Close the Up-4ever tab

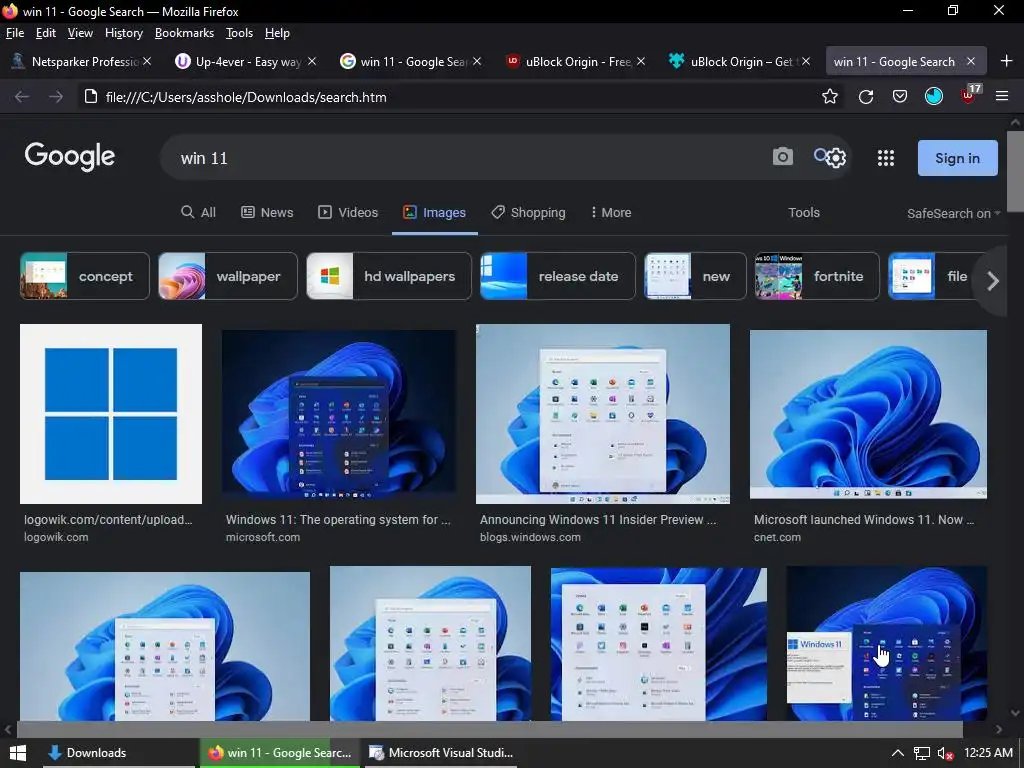point(312,61)
